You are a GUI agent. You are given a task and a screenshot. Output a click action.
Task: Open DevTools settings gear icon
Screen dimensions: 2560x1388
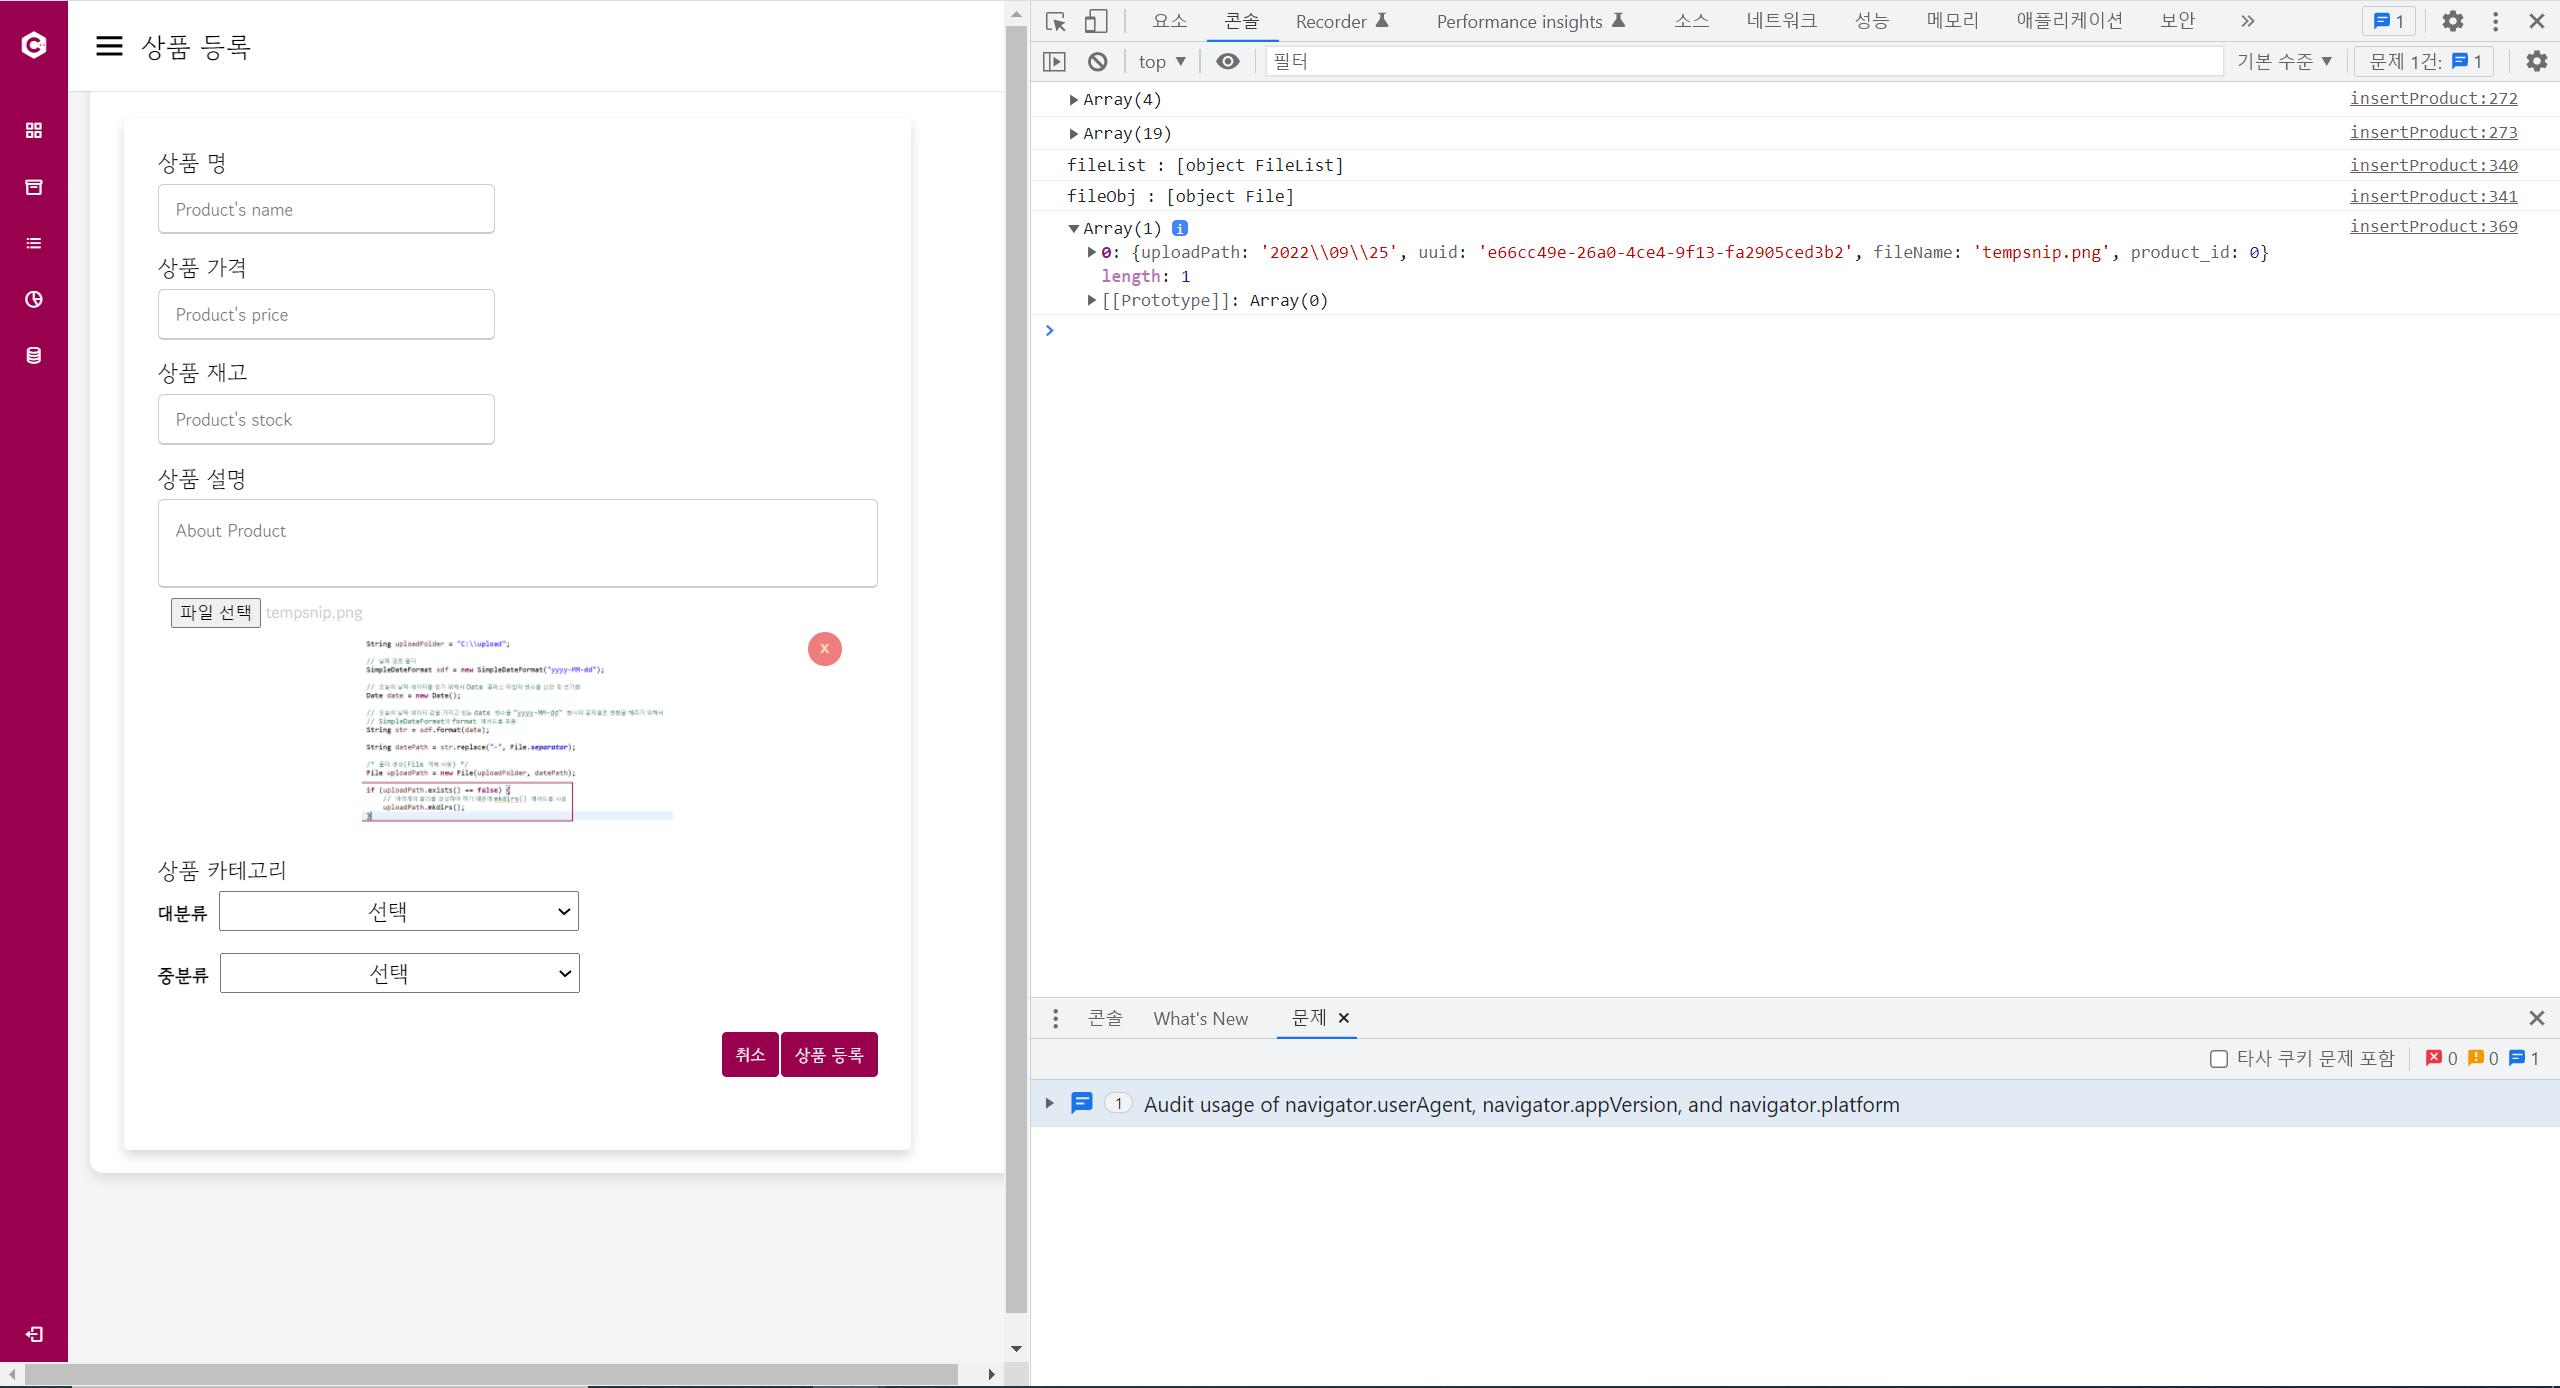point(2452,21)
